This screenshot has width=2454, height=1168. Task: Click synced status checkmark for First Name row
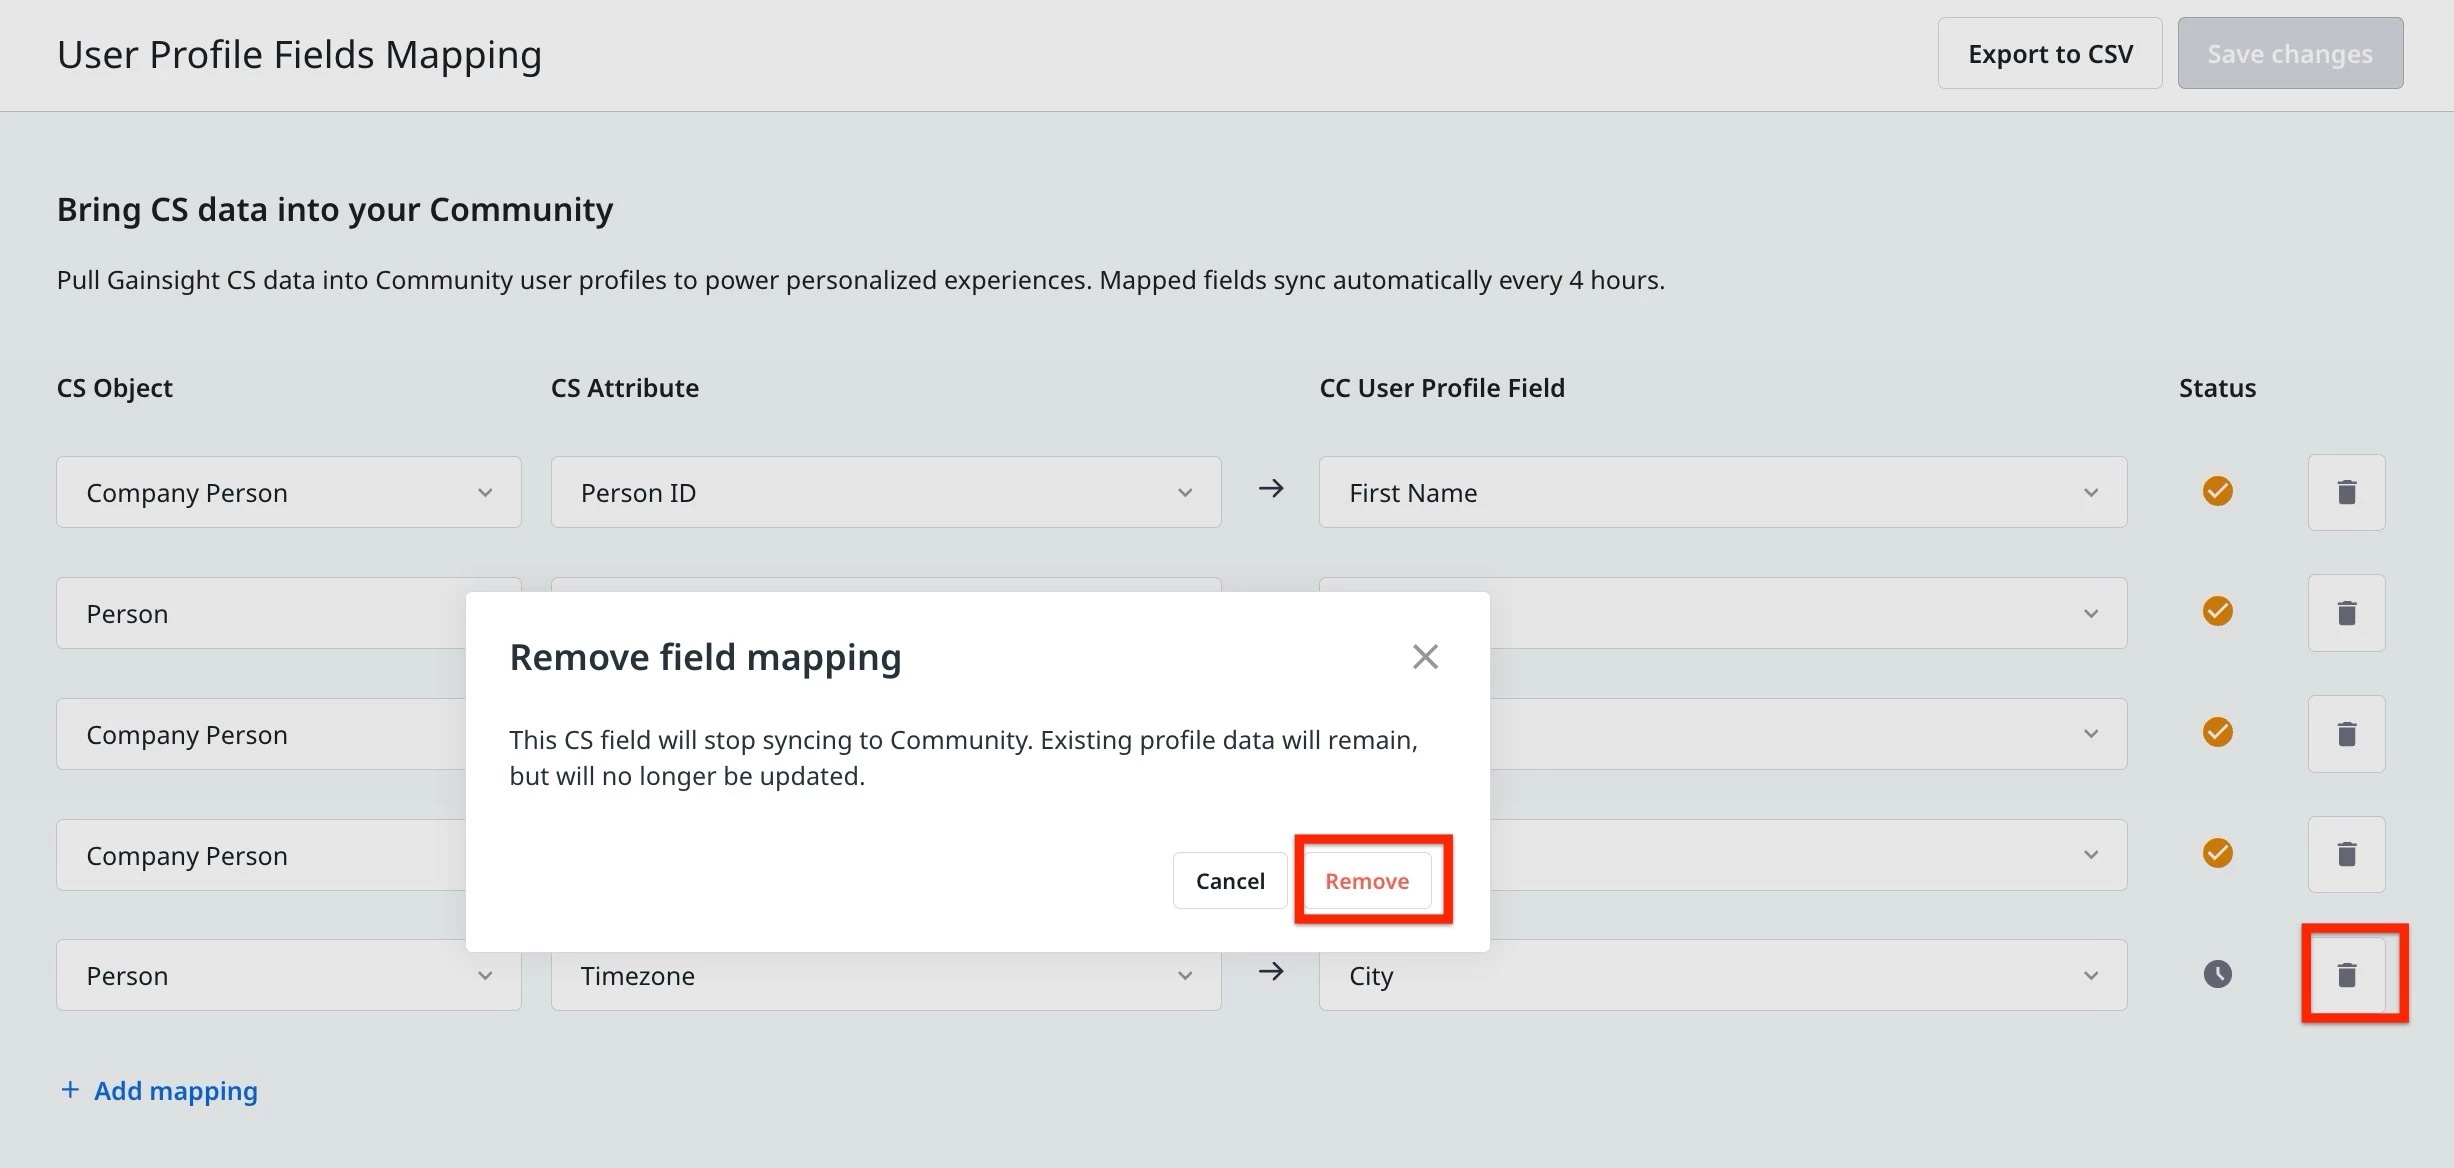(2217, 491)
